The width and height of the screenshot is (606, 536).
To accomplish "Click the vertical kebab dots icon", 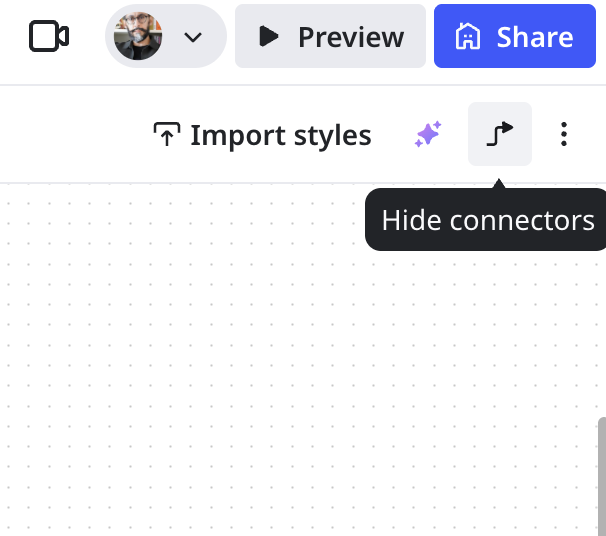I will tap(564, 134).
